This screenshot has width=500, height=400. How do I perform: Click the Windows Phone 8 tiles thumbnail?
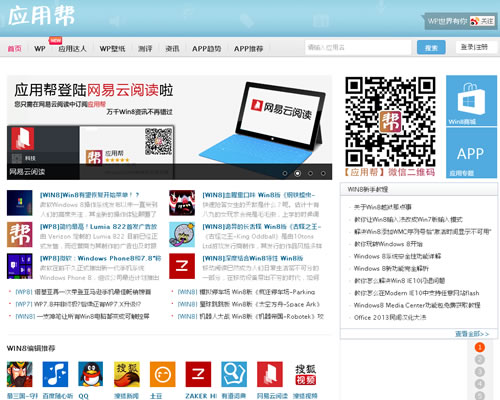point(20,266)
